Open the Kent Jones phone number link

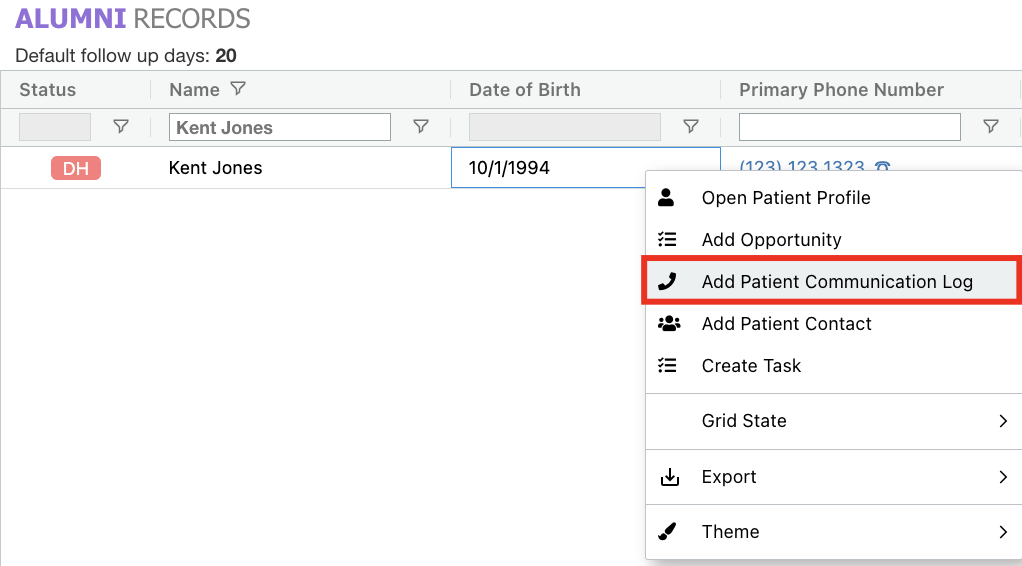coord(801,167)
